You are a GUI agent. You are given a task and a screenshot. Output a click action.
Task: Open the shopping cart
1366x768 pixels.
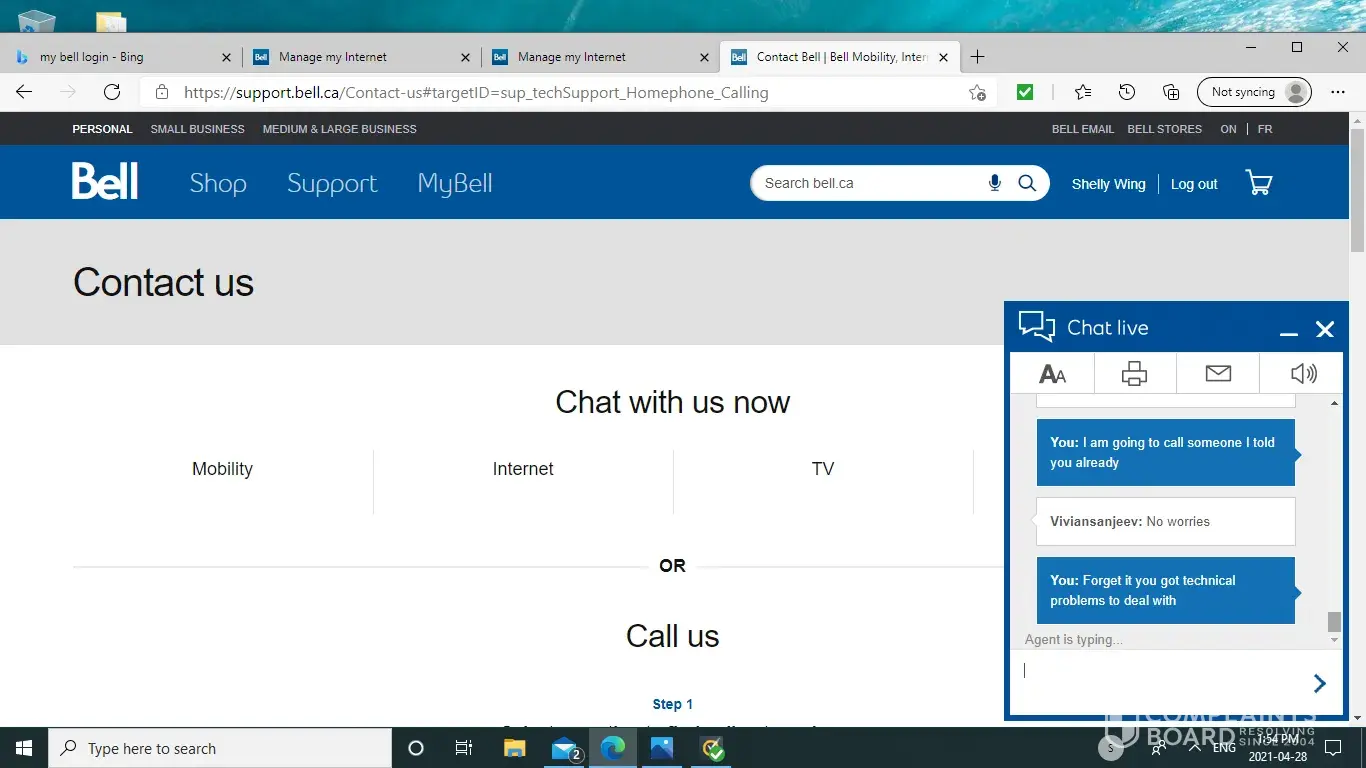pyautogui.click(x=1258, y=183)
